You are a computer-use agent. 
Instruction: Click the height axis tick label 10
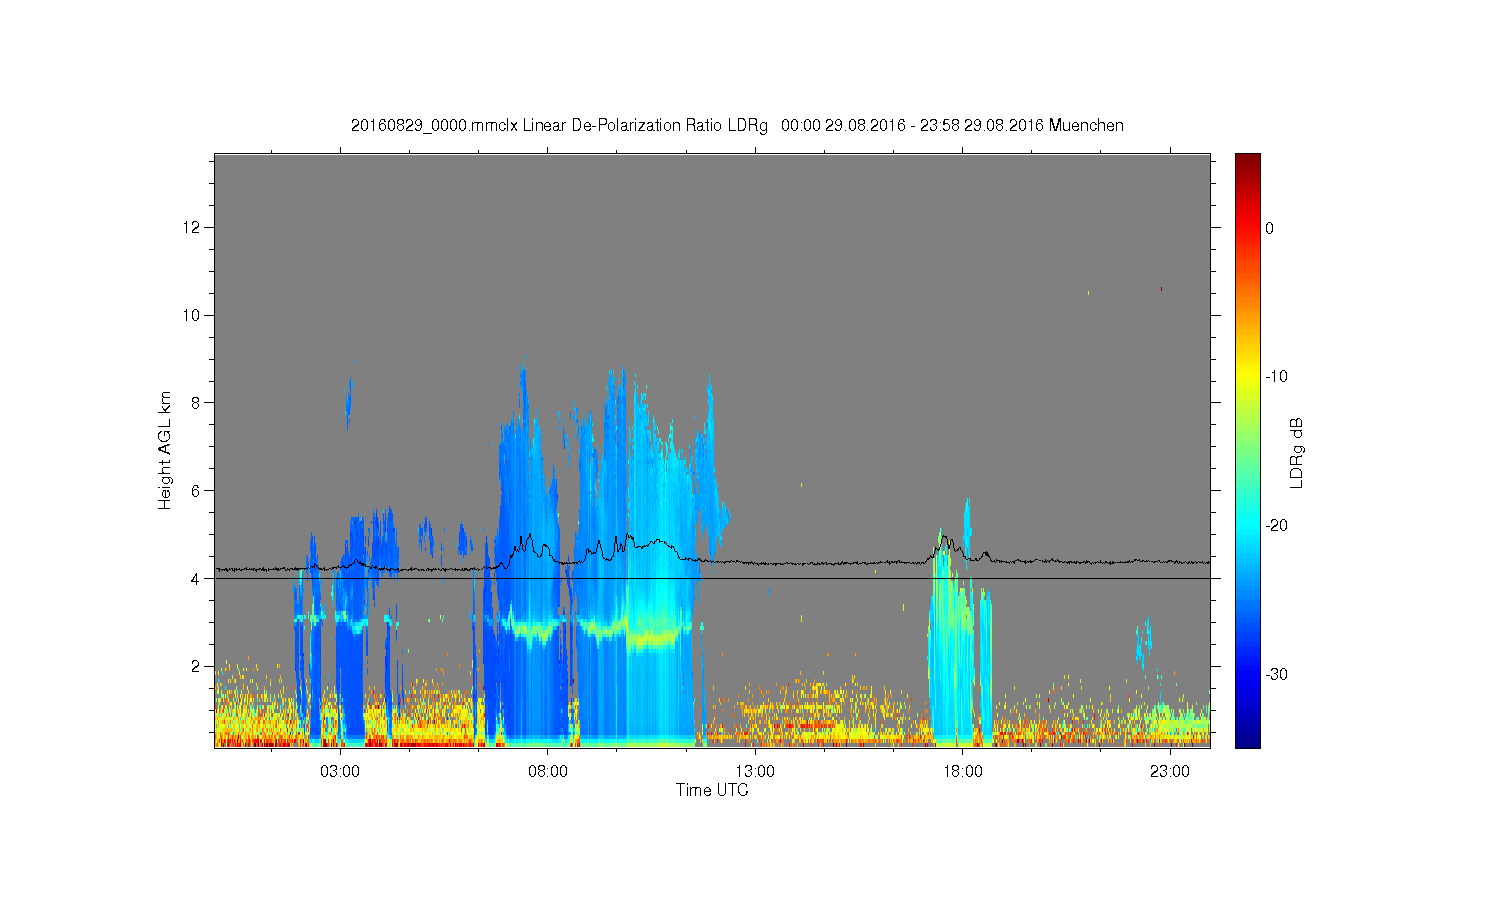coord(193,315)
